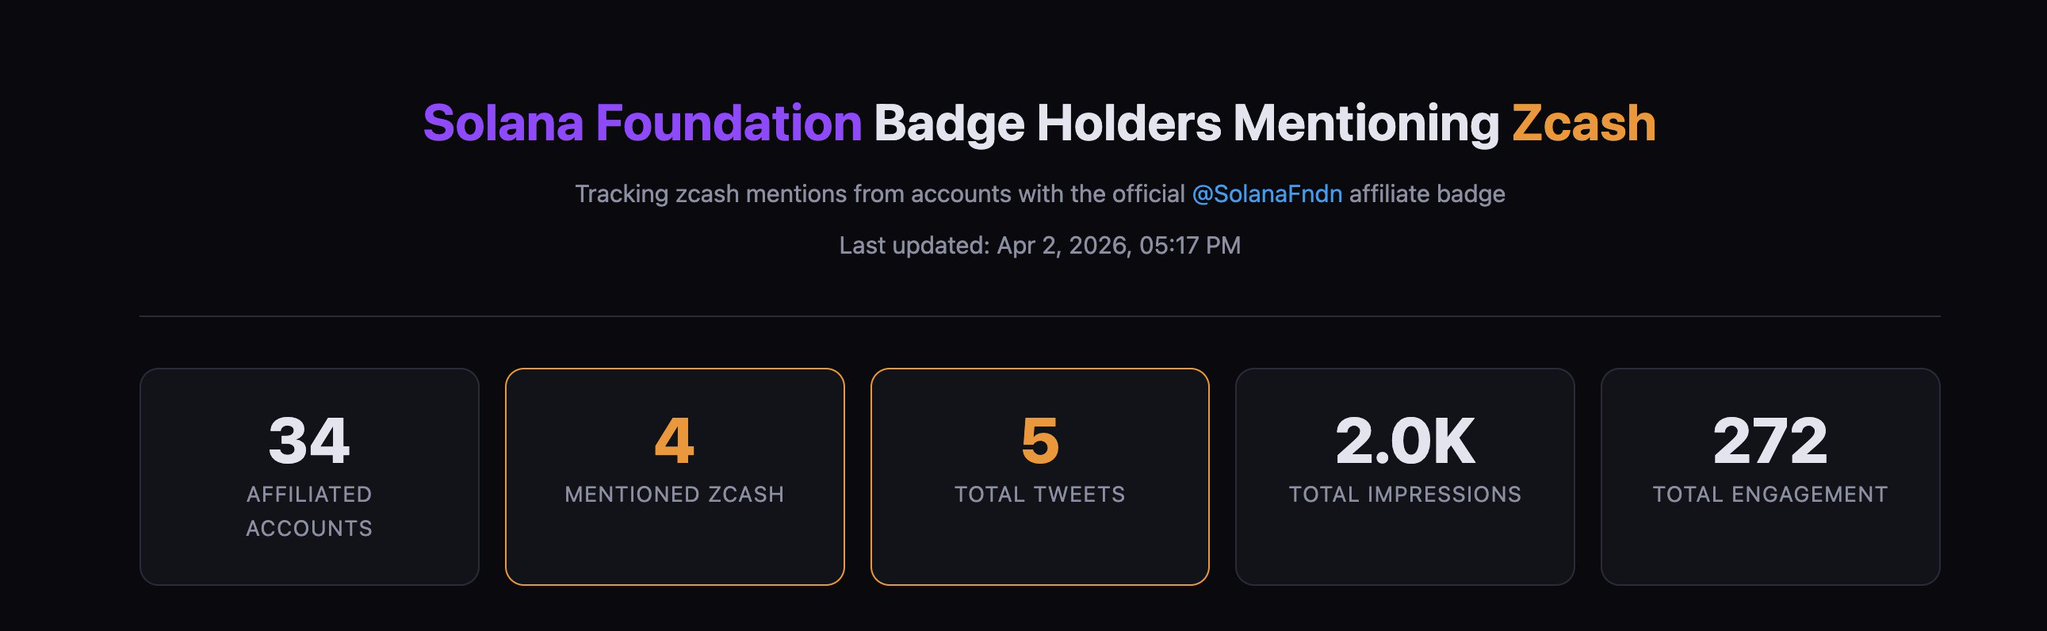Viewport: 2047px width, 631px height.
Task: Click the Apr 2, 2026 date text
Action: click(x=1062, y=246)
